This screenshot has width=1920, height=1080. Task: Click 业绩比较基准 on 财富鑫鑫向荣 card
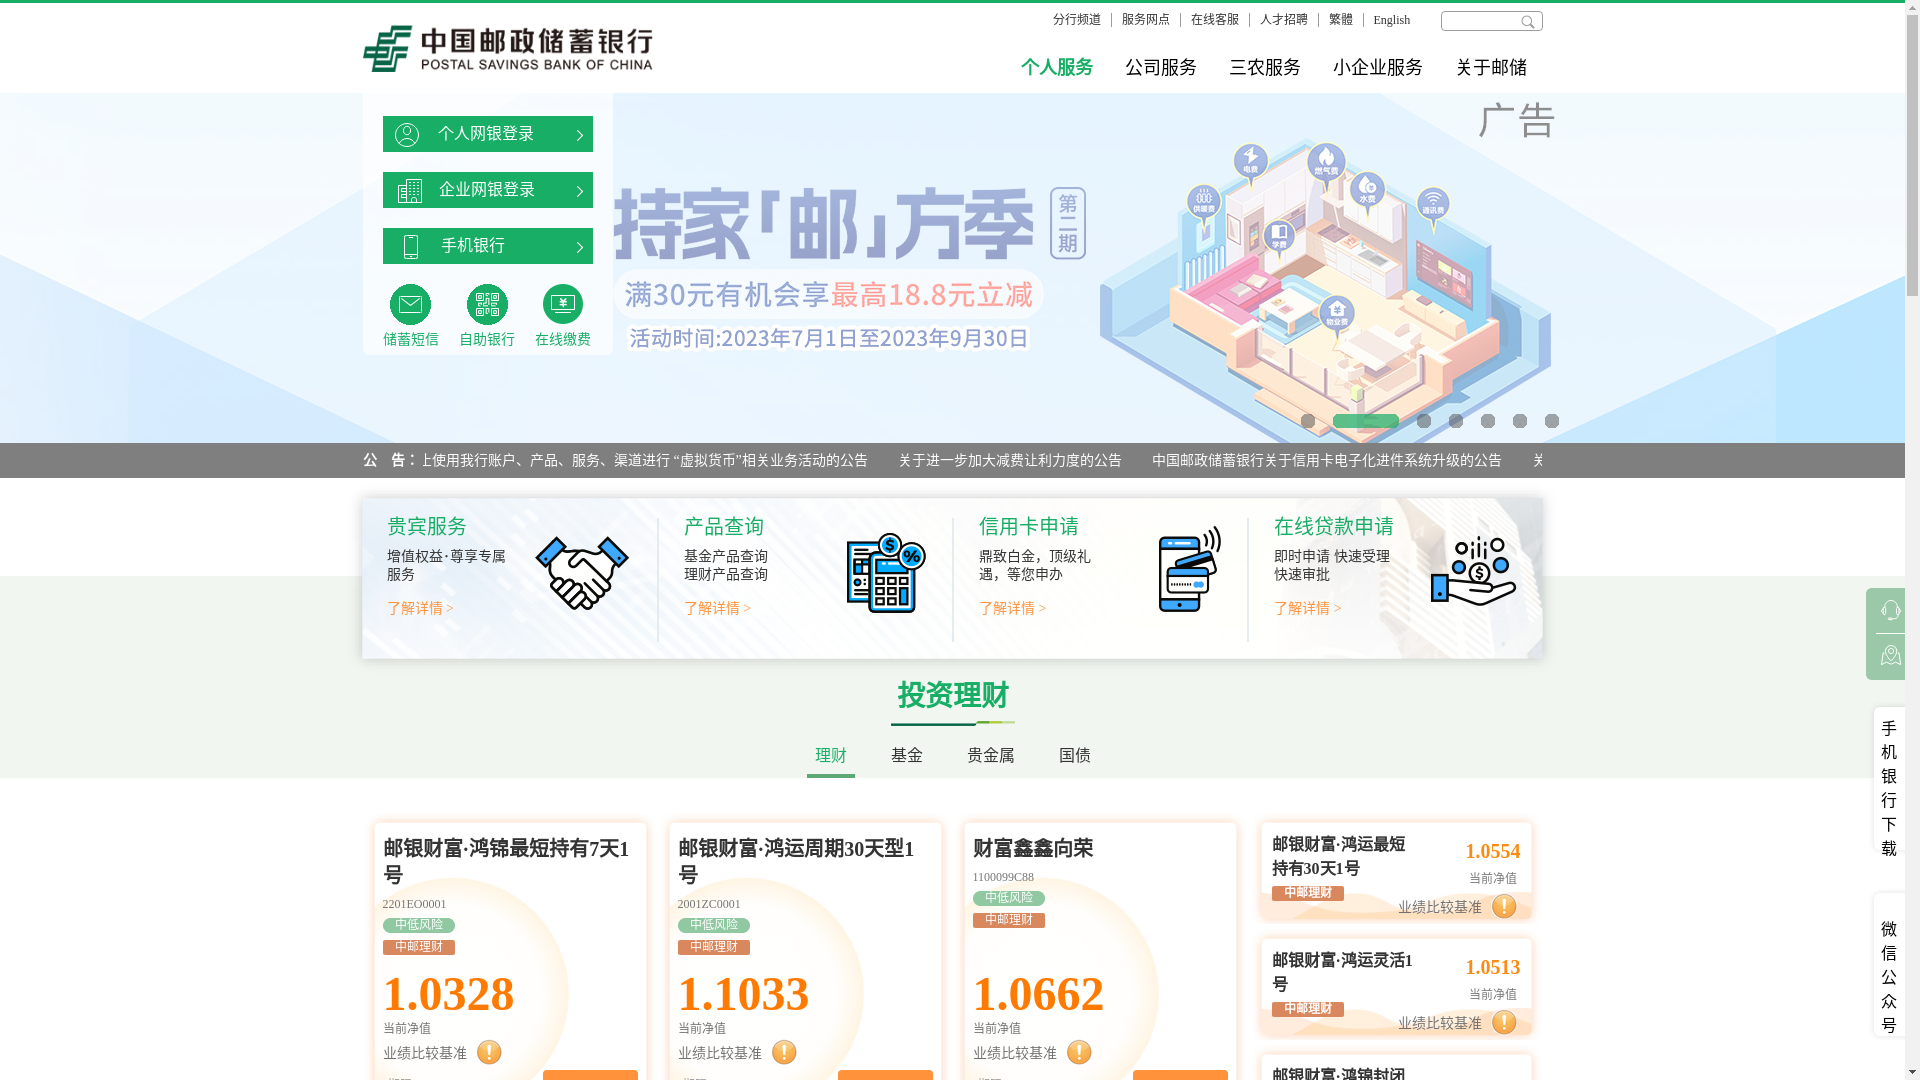[1015, 1053]
